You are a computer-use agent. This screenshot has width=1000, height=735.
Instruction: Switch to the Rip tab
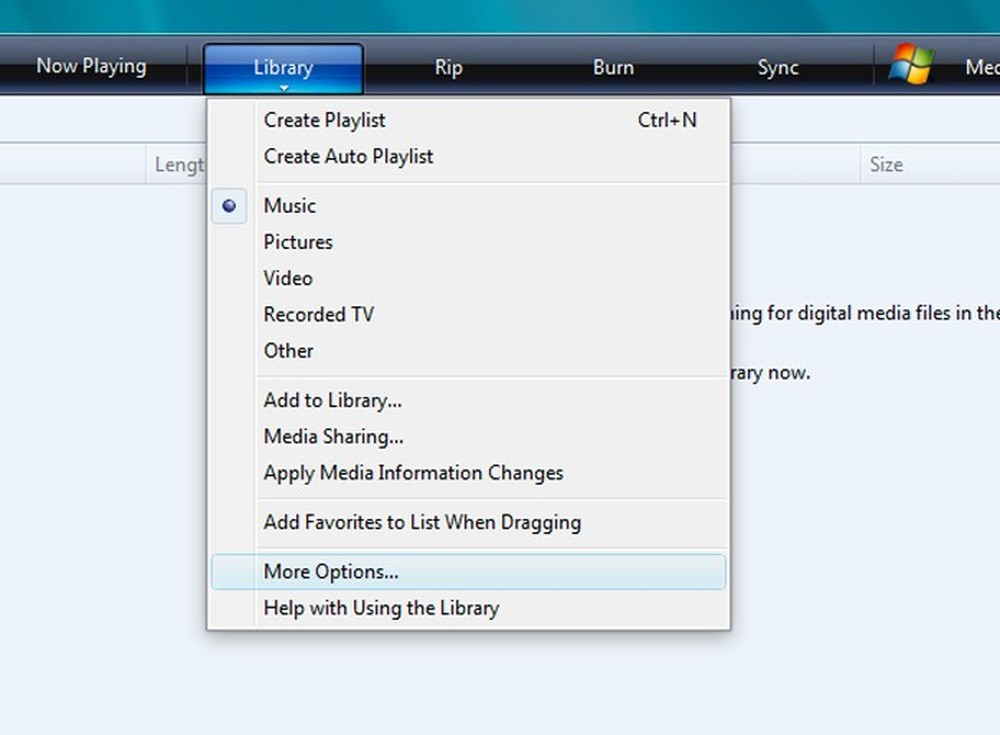(448, 67)
